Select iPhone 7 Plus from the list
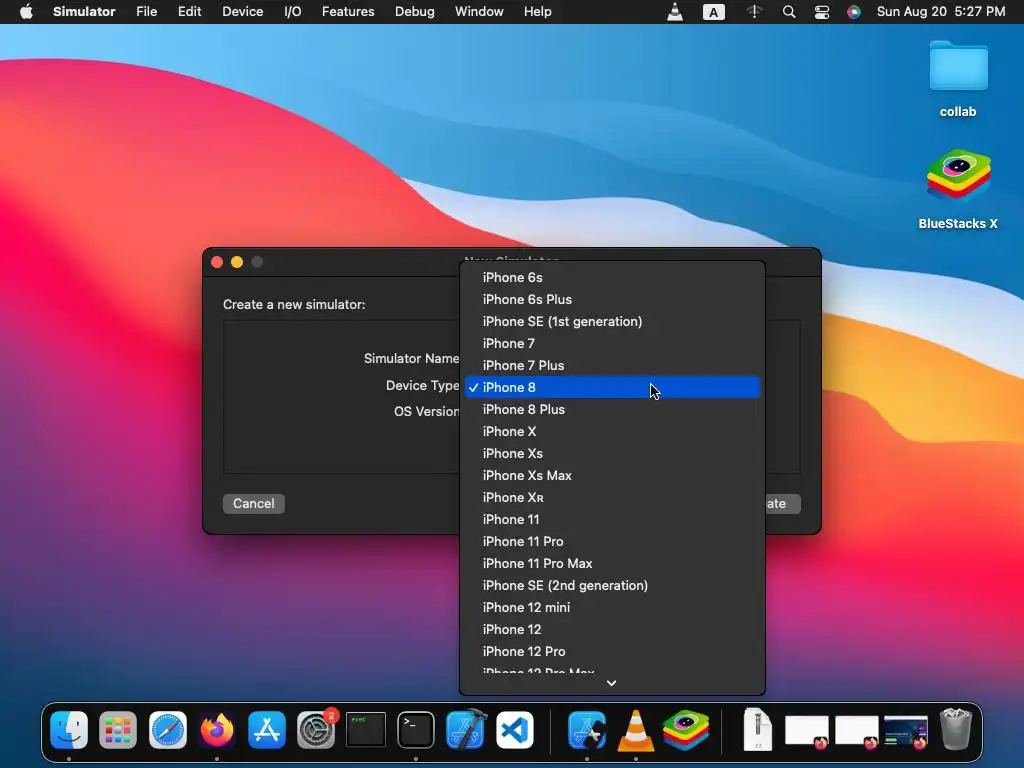This screenshot has height=768, width=1024. pyautogui.click(x=612, y=365)
